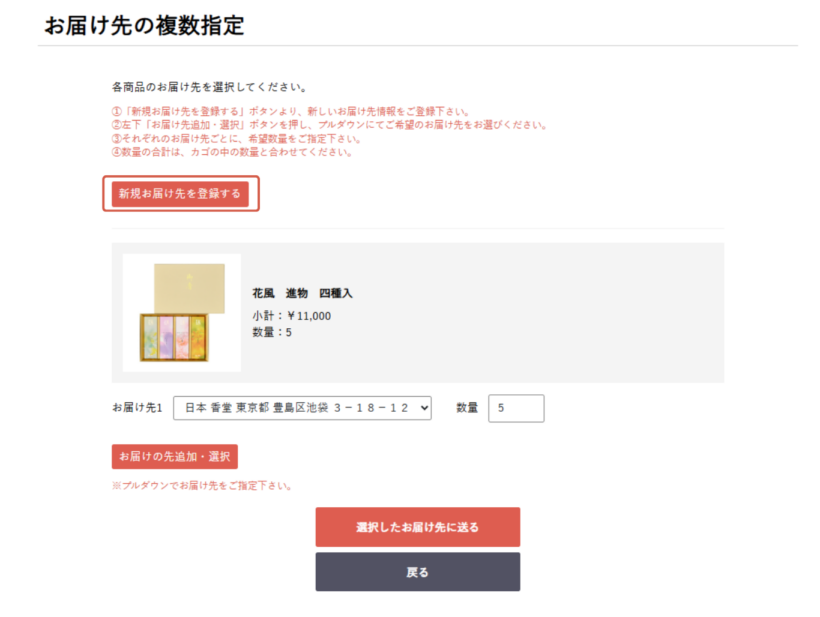Screen dimensions: 820x617
Task: Click instruction line ② about the pulldown
Action: [329, 125]
